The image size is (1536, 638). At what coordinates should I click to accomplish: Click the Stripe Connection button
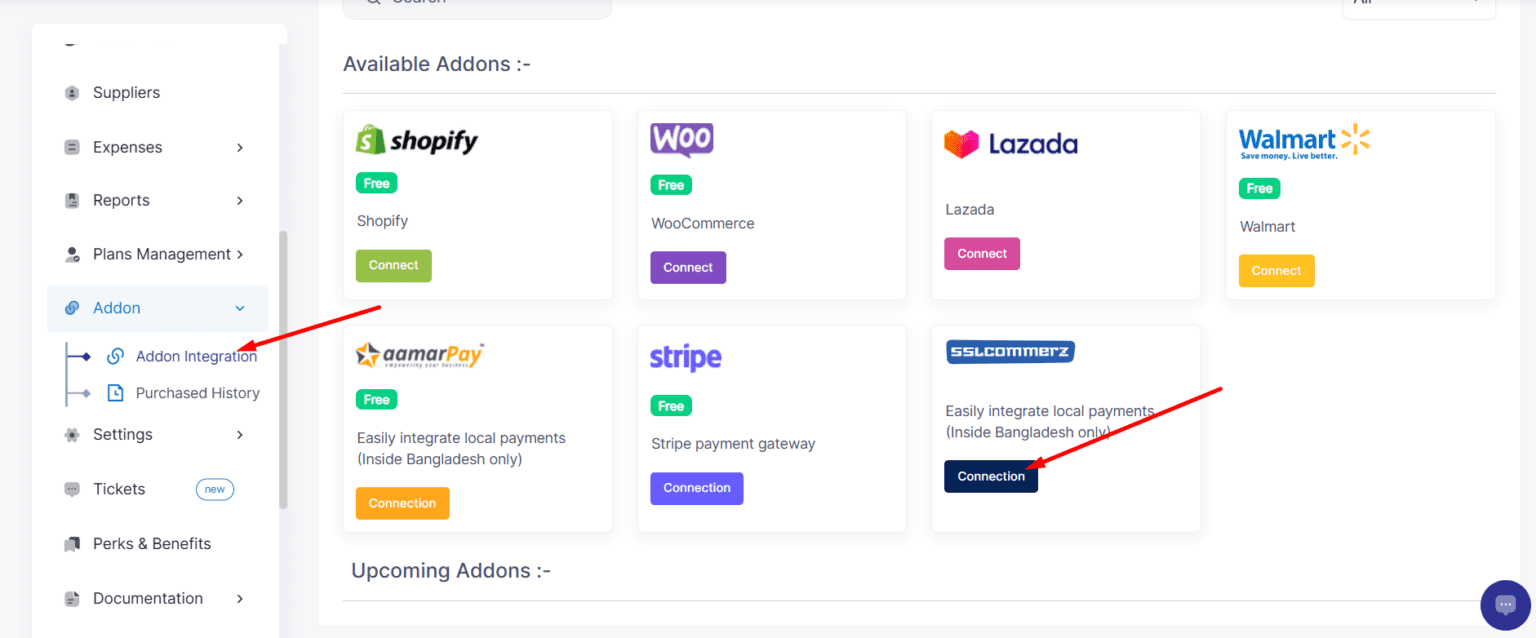696,488
